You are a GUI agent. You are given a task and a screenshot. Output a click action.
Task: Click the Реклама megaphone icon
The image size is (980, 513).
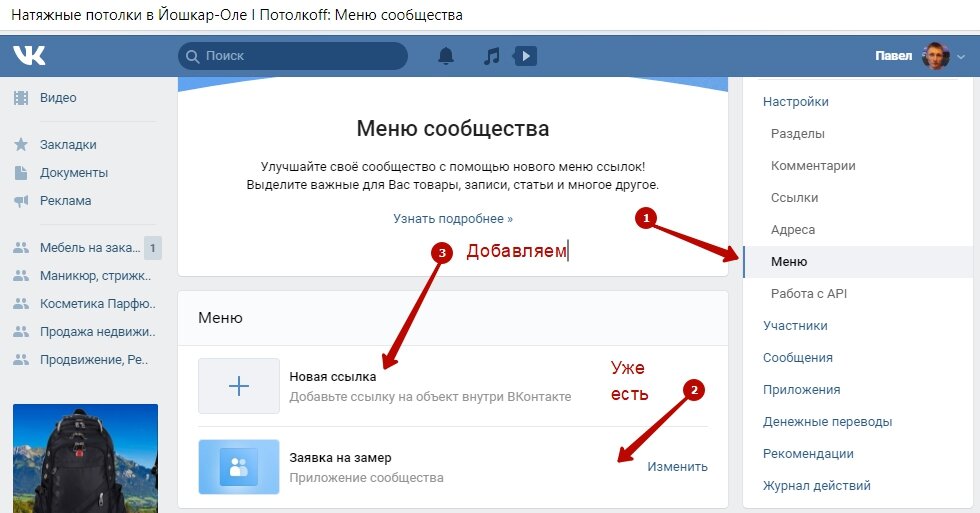(21, 201)
